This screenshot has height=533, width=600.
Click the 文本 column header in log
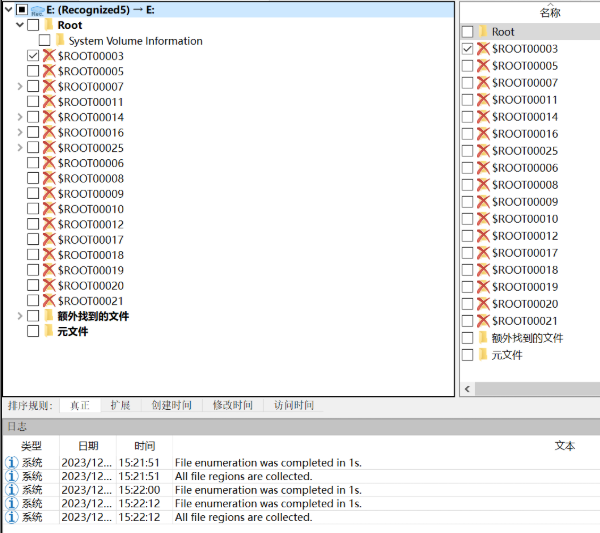[x=565, y=445]
